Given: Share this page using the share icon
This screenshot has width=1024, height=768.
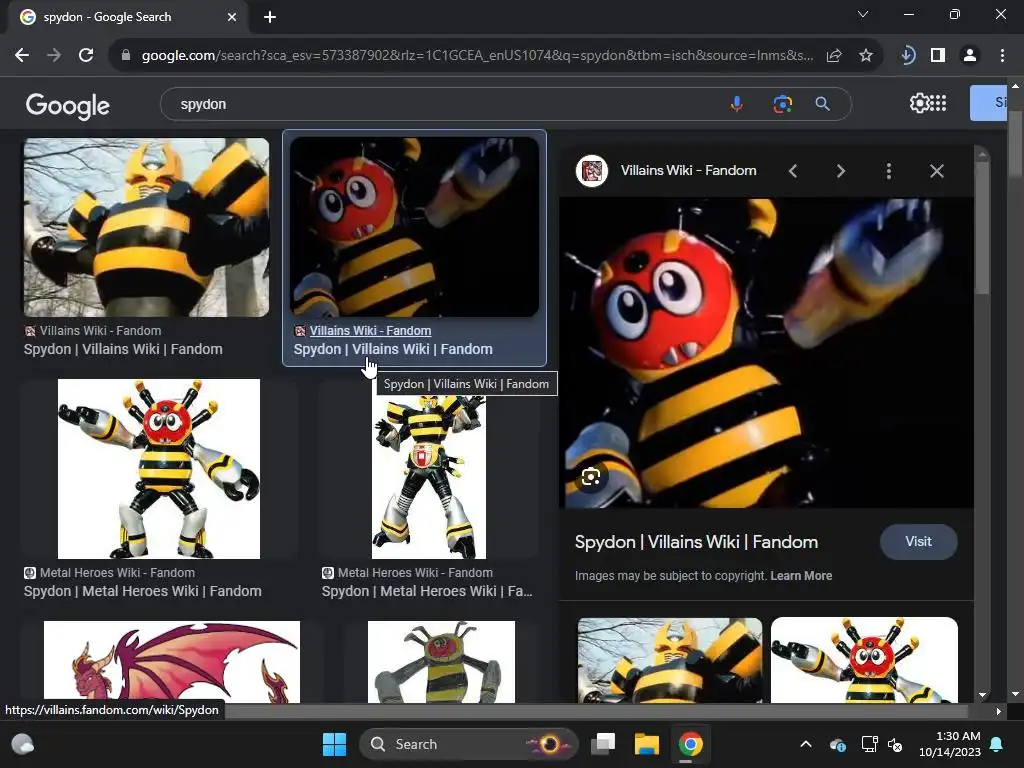Looking at the screenshot, I should pyautogui.click(x=834, y=56).
